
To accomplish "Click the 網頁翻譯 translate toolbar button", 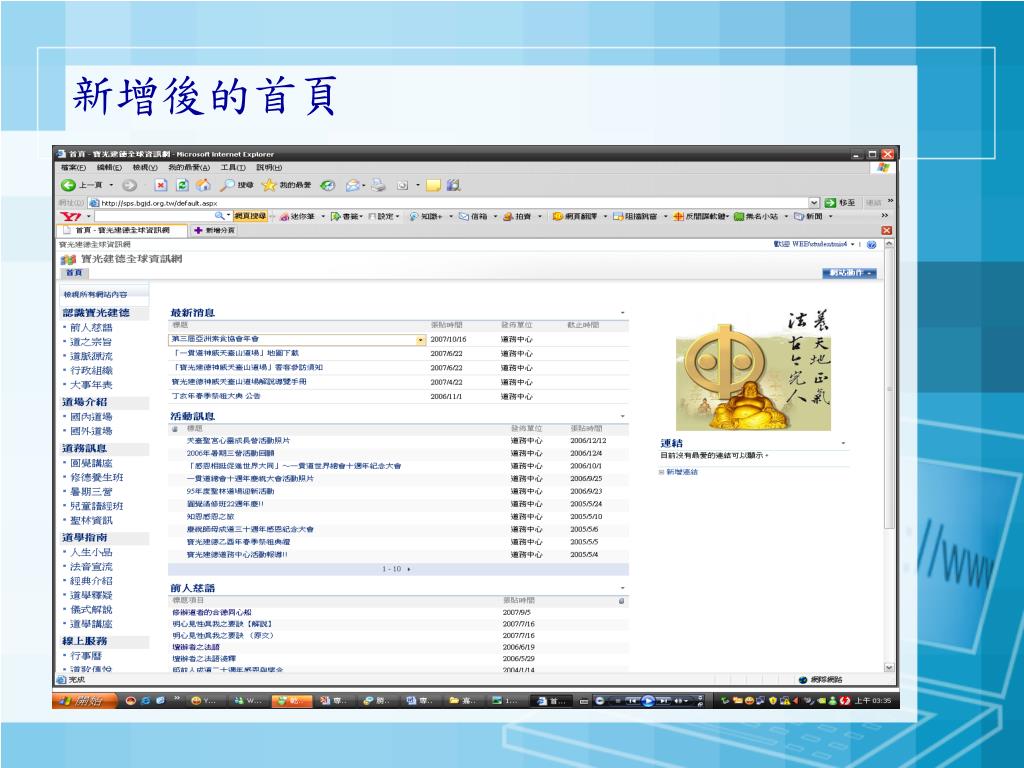I will (575, 216).
